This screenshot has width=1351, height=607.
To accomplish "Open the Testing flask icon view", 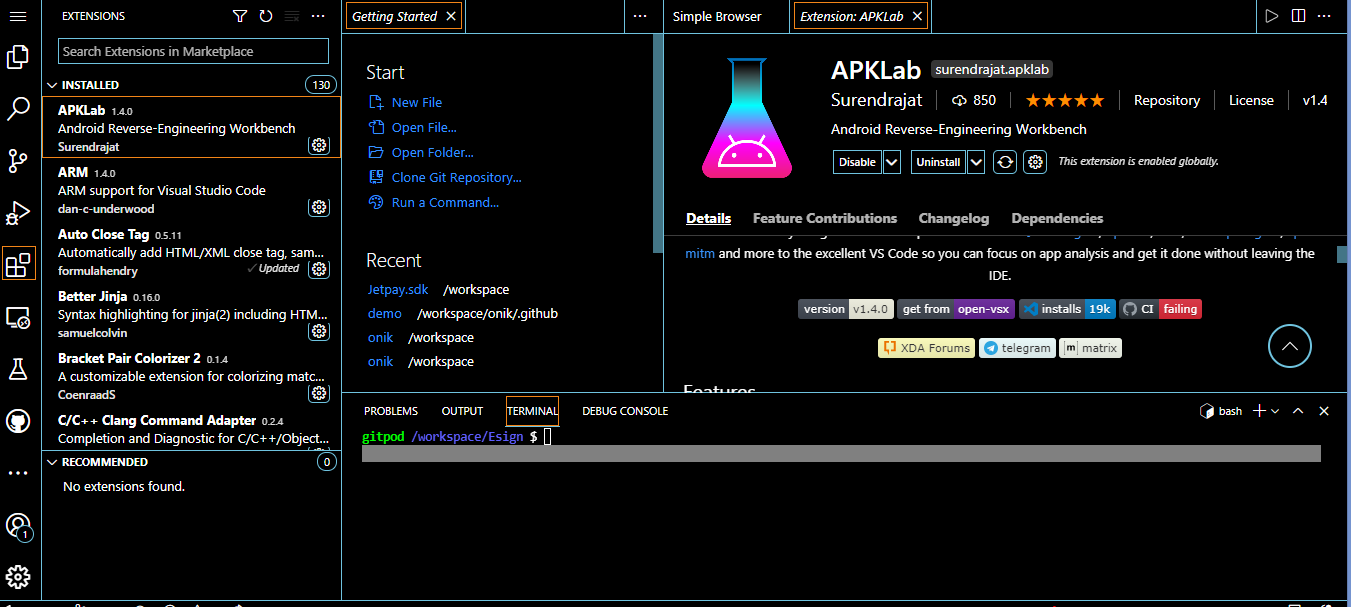I will [18, 369].
